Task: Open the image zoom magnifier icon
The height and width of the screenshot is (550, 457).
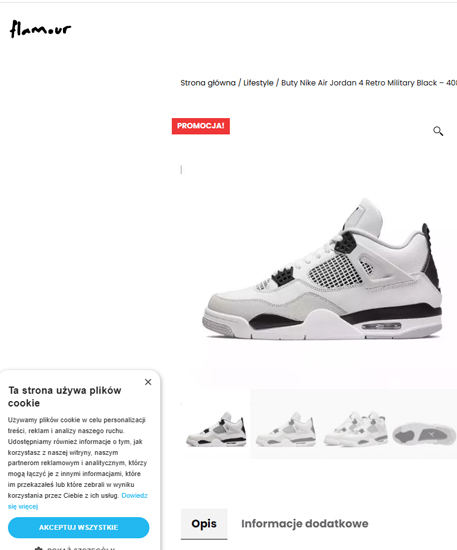Action: (x=438, y=131)
